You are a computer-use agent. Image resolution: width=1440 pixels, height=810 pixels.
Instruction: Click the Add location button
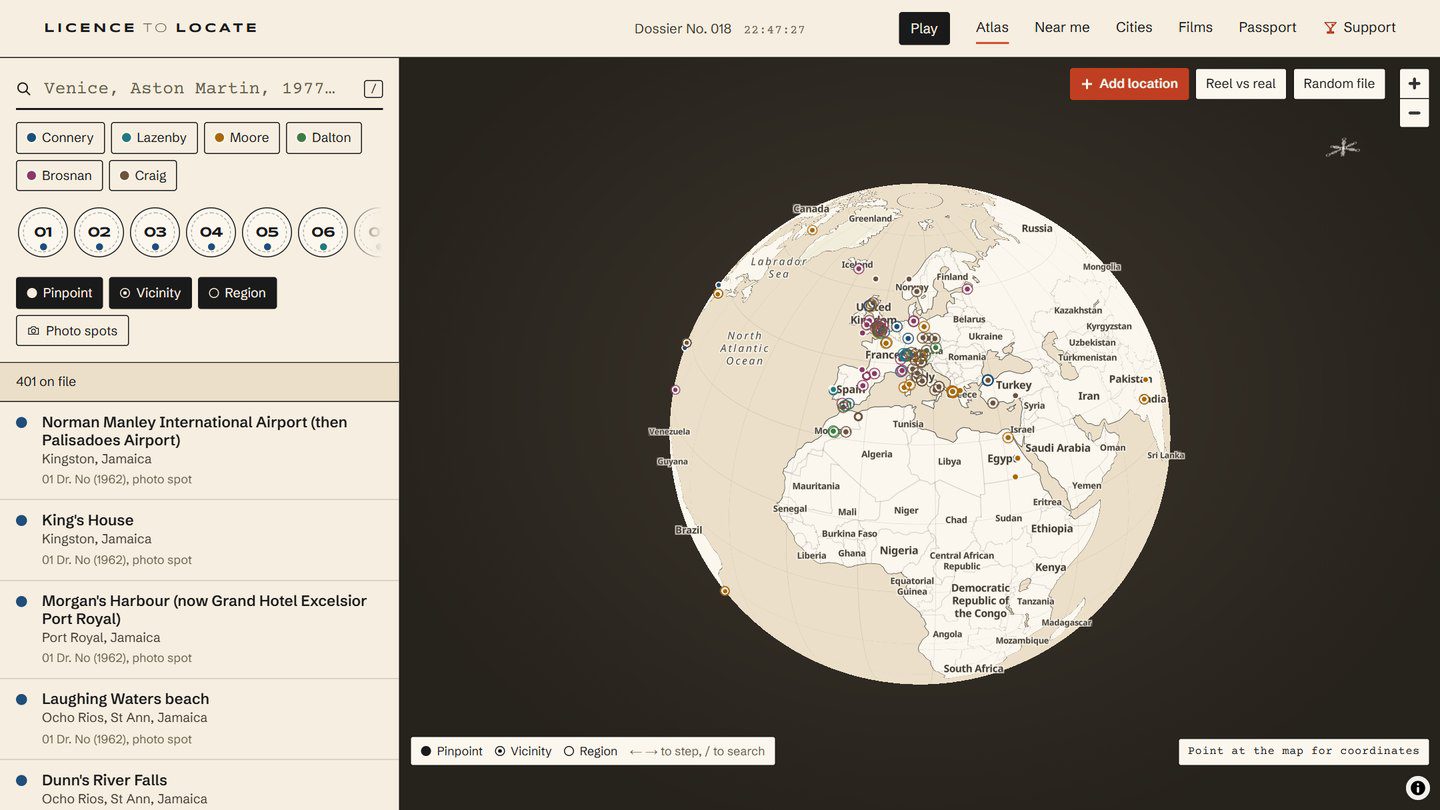[1129, 84]
